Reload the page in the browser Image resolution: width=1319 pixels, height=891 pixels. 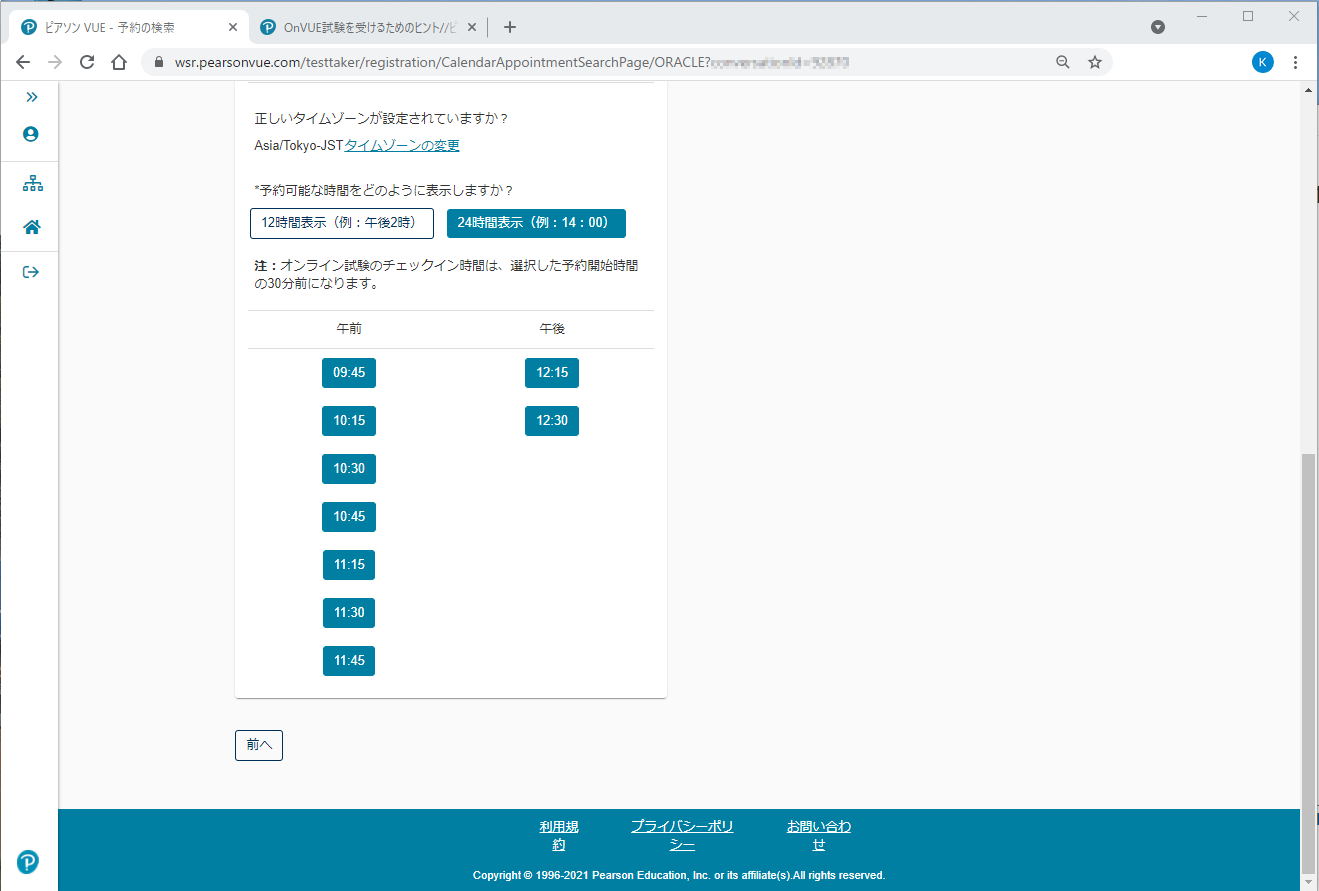click(x=87, y=62)
